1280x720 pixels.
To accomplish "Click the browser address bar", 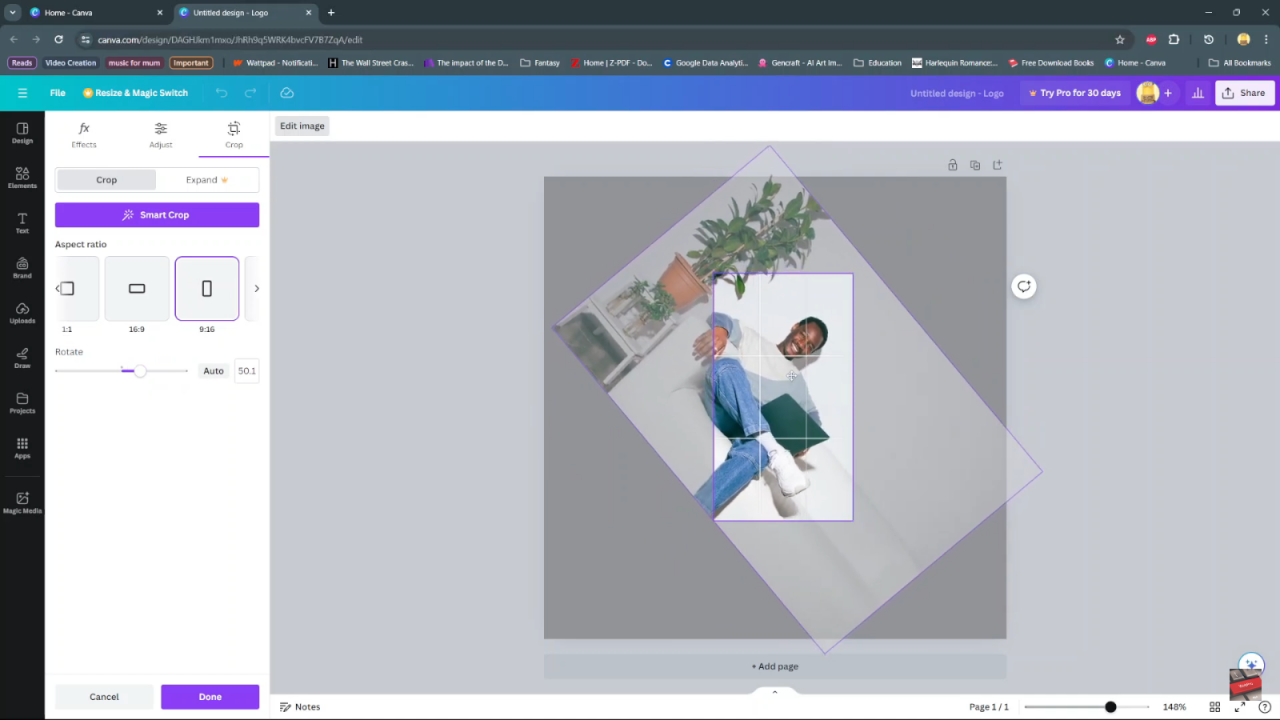I will 600,39.
